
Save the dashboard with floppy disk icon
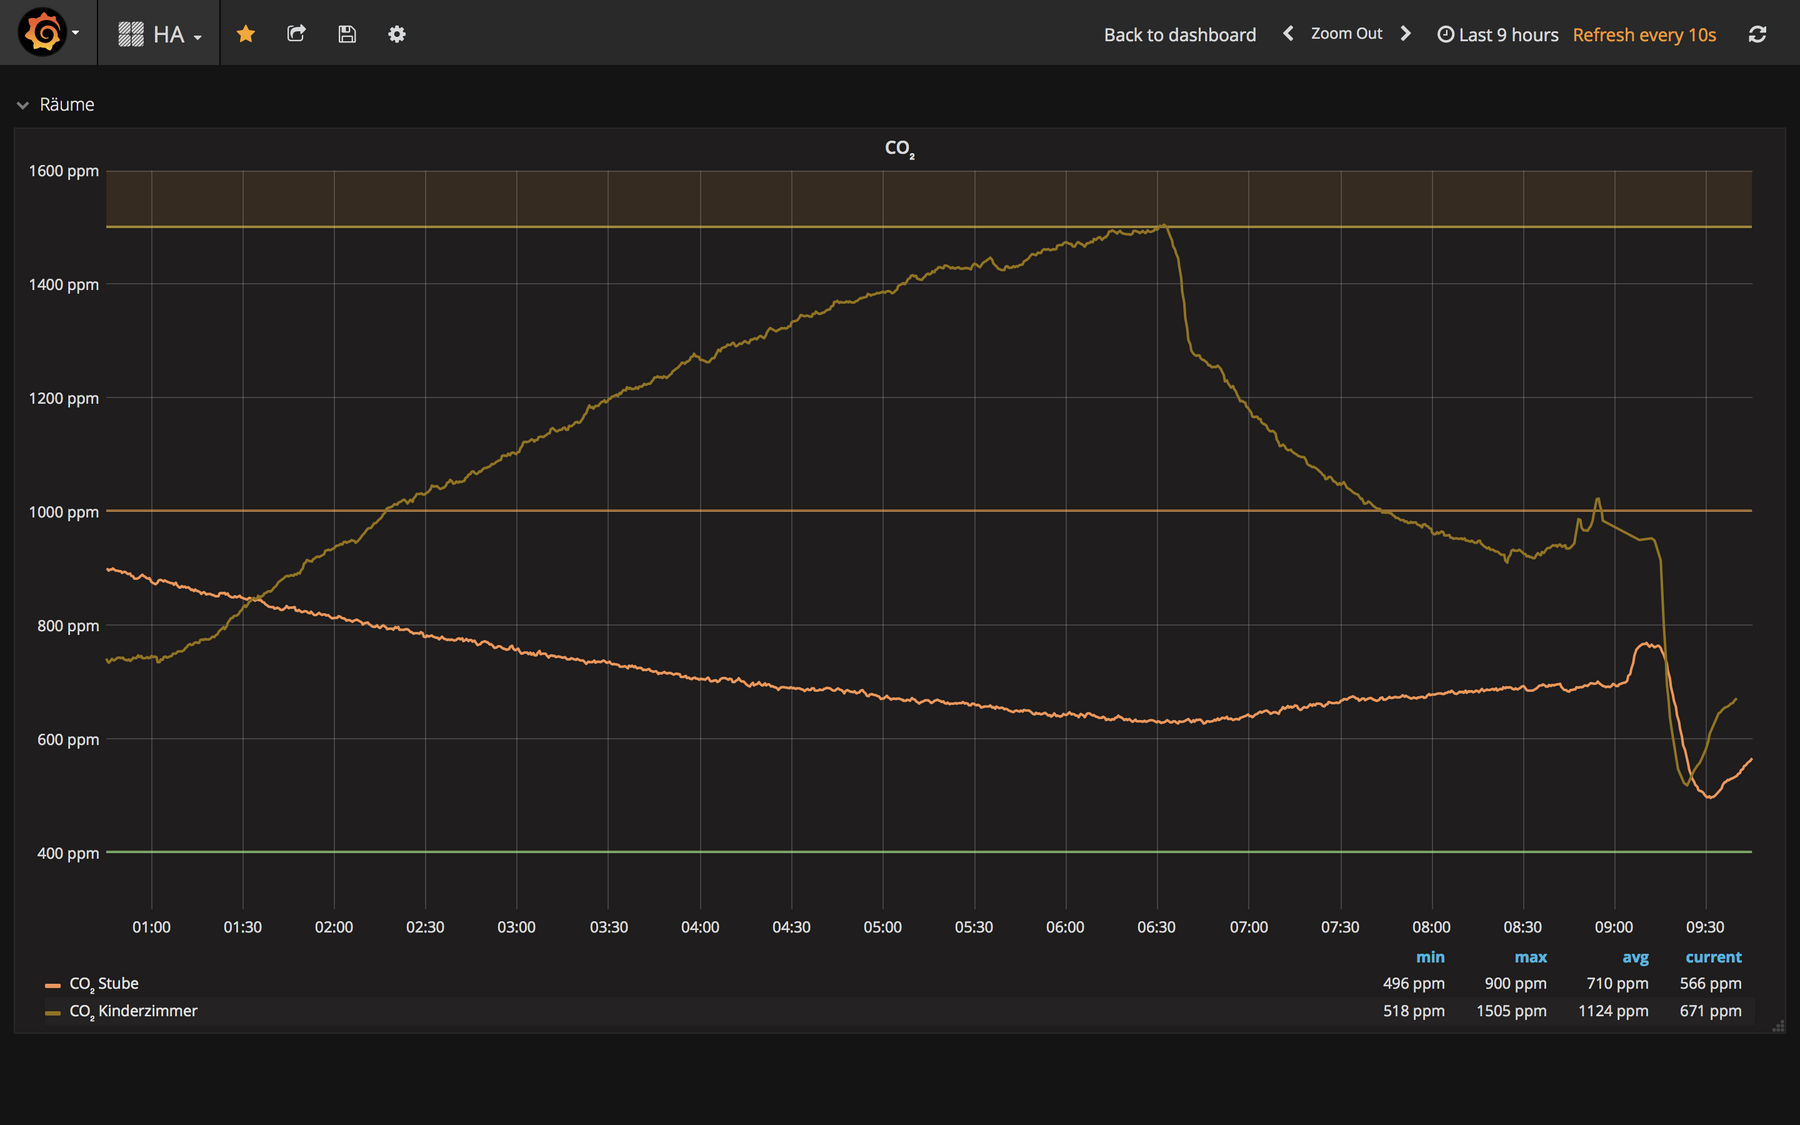pos(347,34)
